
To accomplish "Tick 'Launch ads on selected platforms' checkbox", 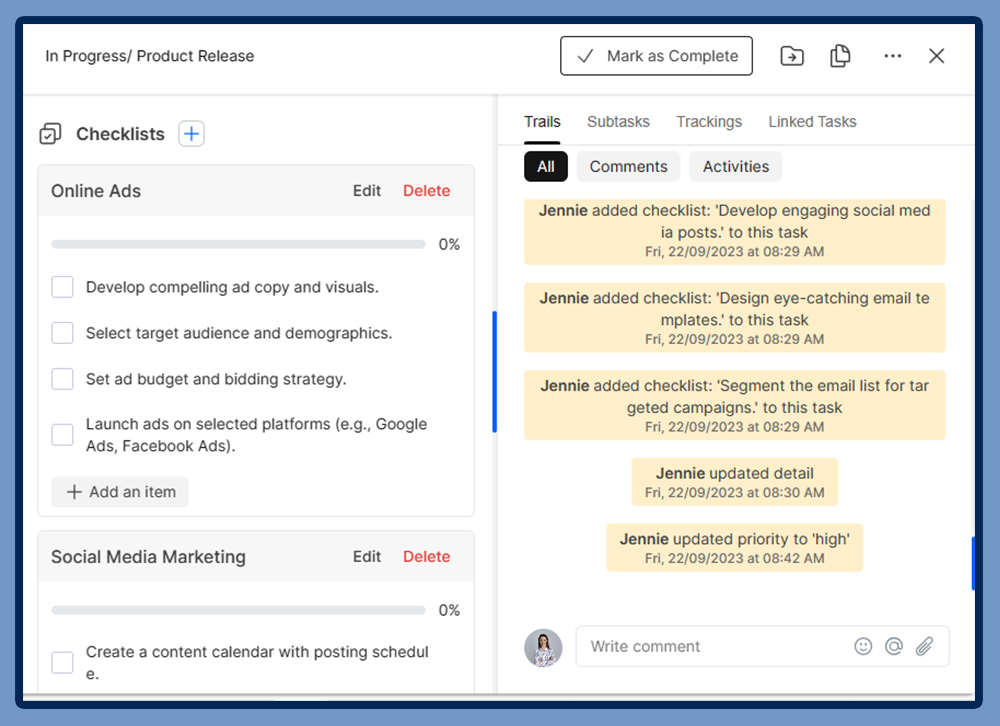I will point(62,435).
